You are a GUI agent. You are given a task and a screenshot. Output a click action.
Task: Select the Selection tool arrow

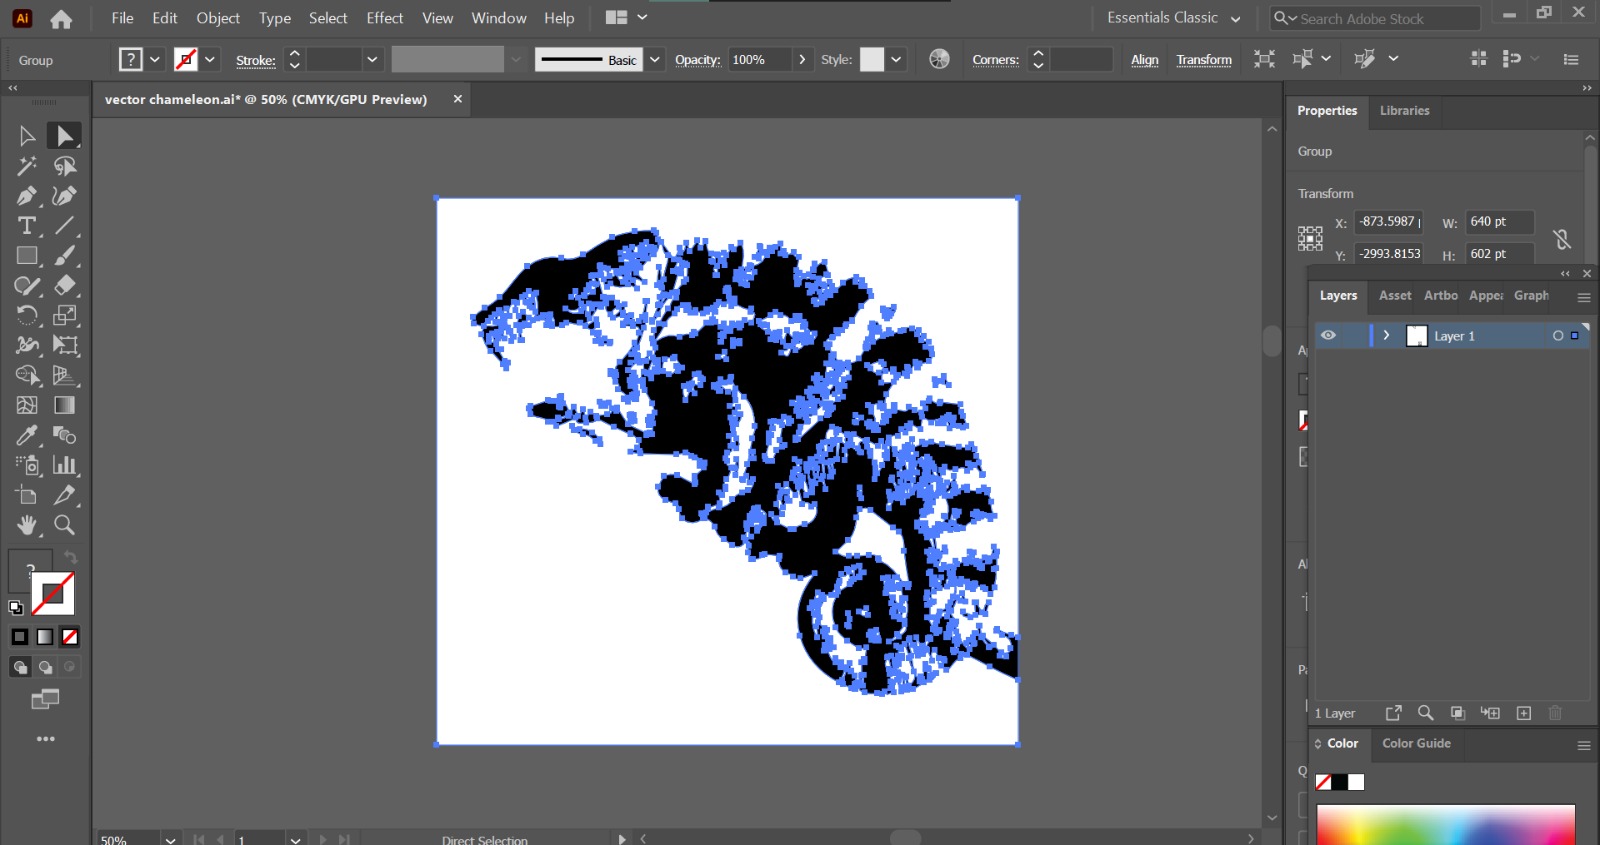click(27, 136)
